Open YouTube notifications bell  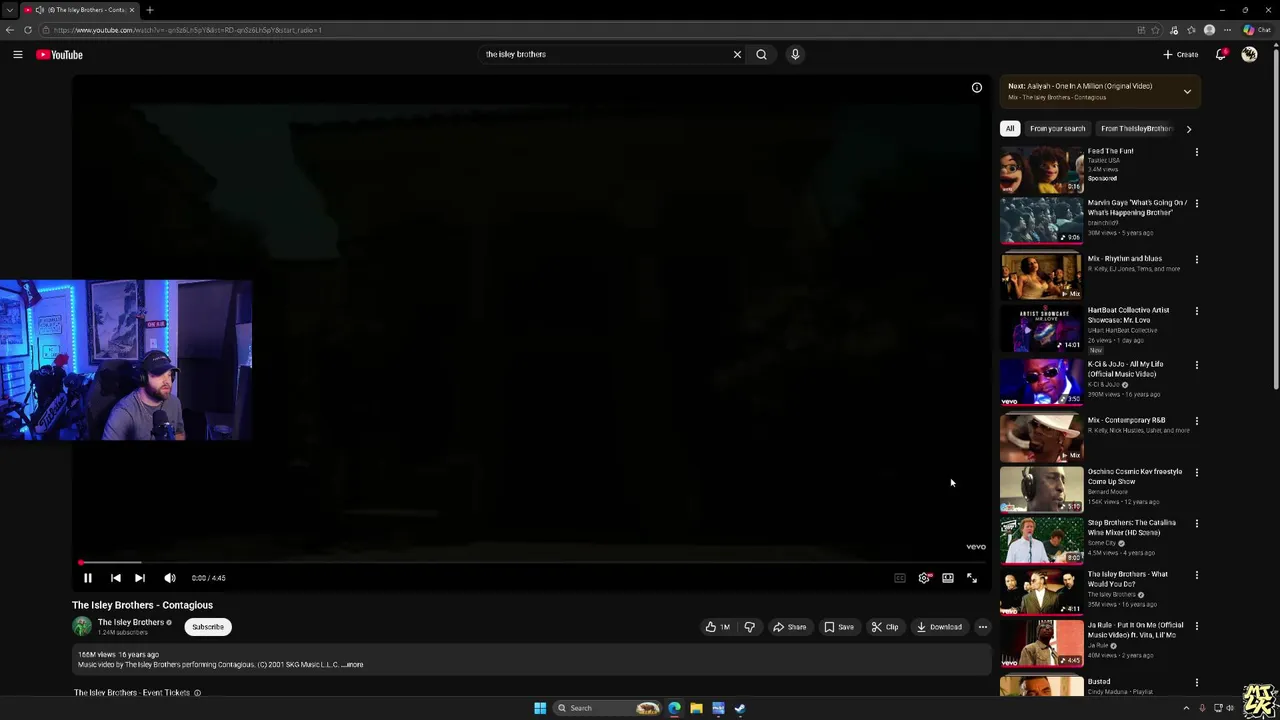pos(1221,55)
